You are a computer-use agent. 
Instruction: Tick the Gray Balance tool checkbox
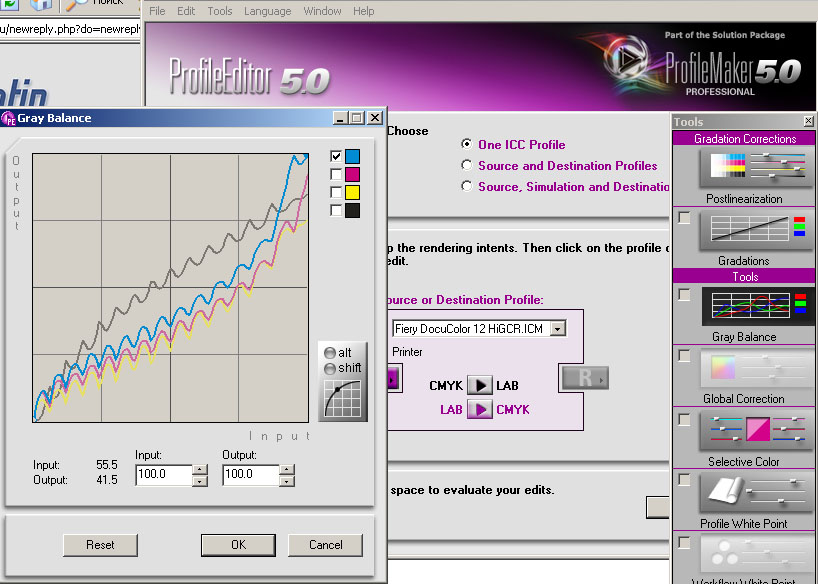684,294
